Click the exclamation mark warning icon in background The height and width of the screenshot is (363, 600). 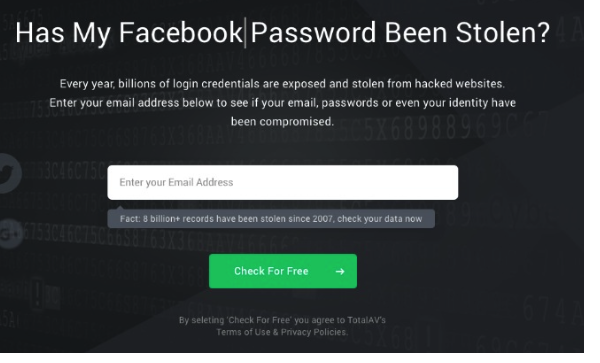[38, 293]
